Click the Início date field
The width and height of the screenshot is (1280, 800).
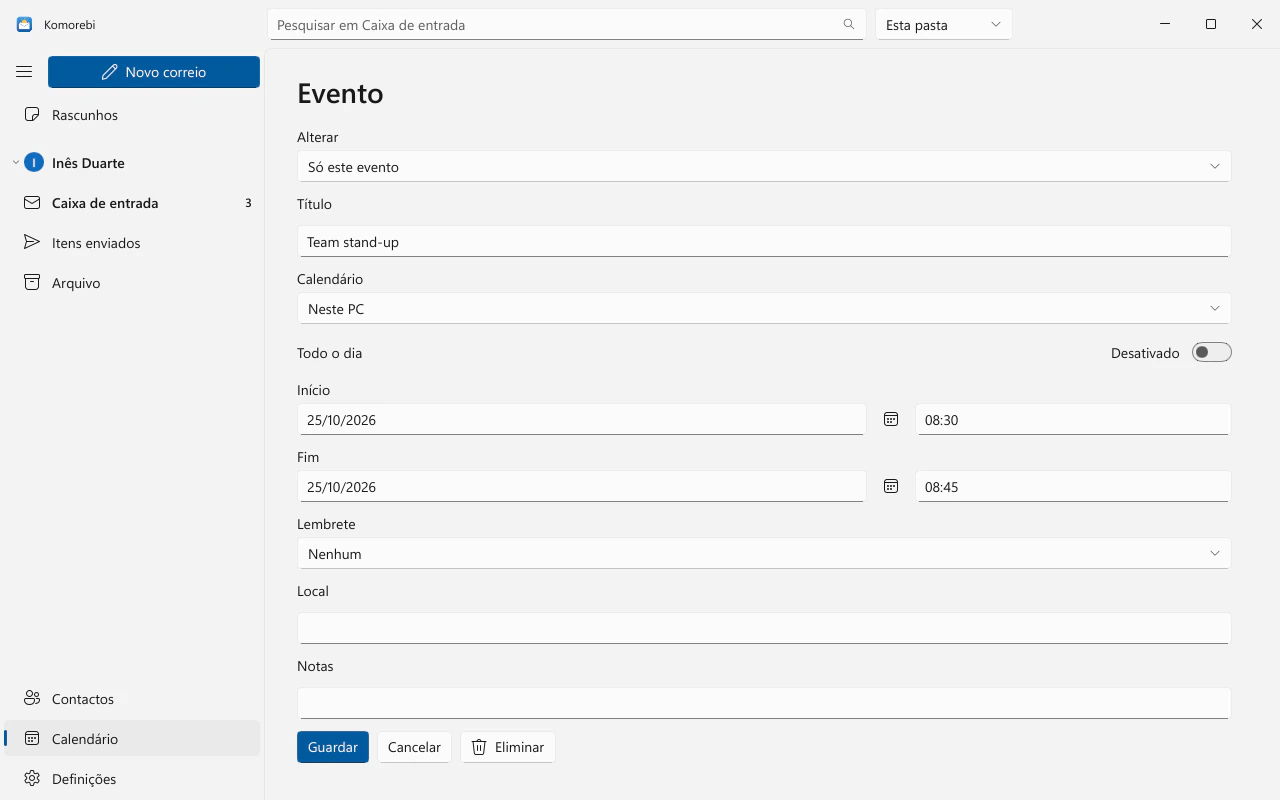[x=582, y=419]
